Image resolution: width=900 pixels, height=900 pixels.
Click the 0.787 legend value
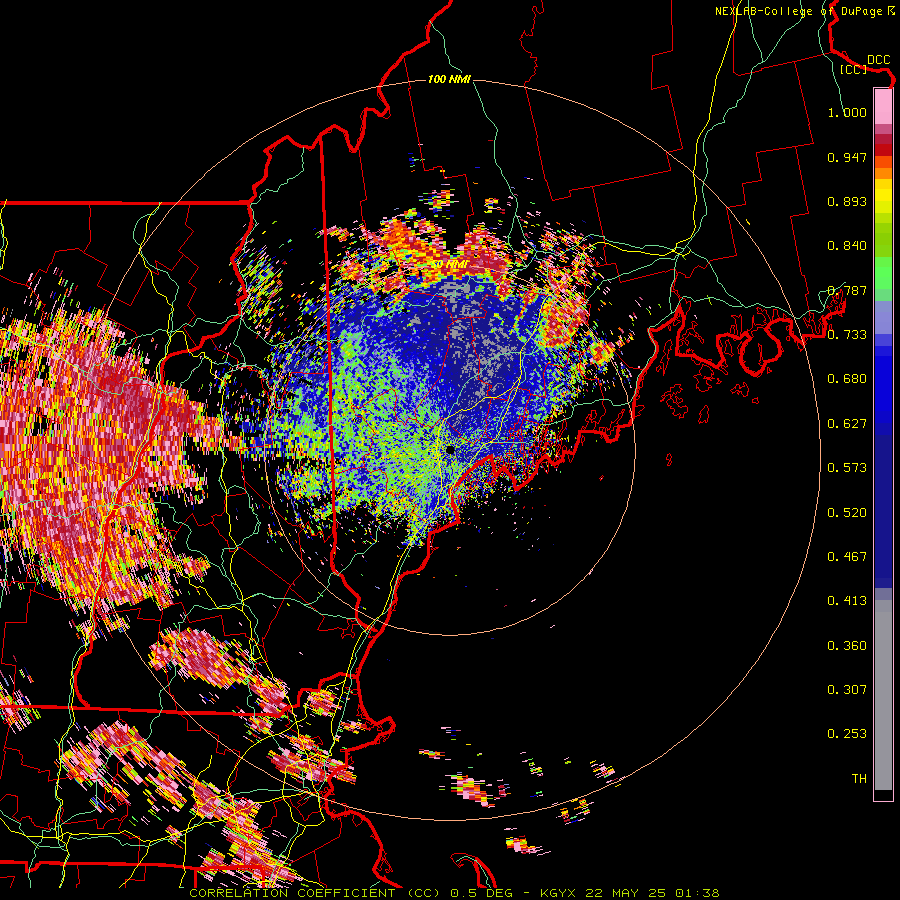(x=847, y=290)
